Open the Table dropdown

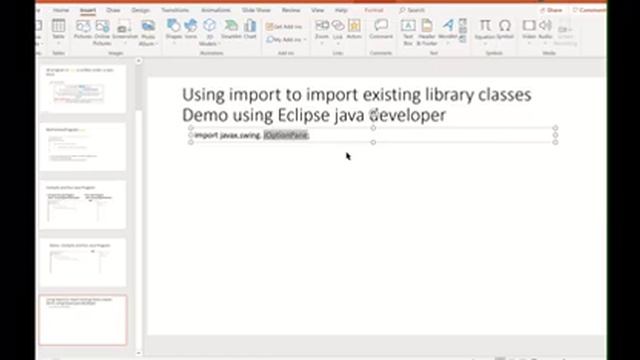click(x=58, y=43)
